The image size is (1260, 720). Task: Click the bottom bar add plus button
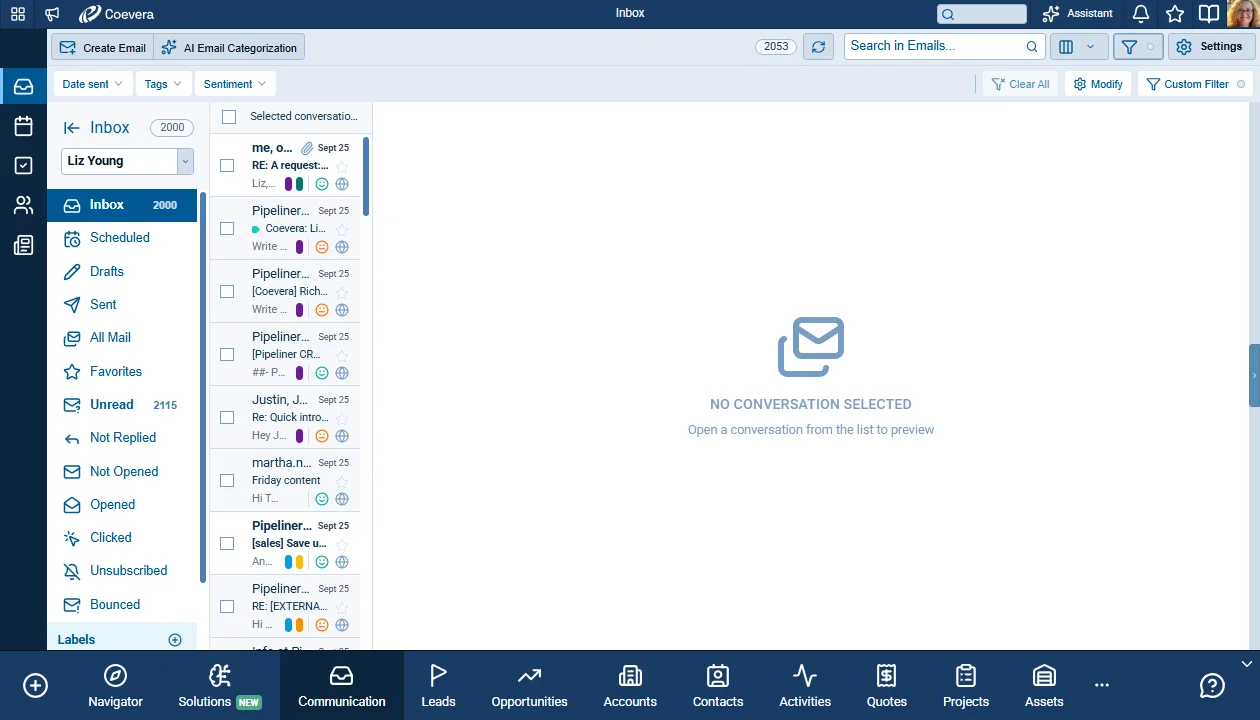pyautogui.click(x=35, y=686)
